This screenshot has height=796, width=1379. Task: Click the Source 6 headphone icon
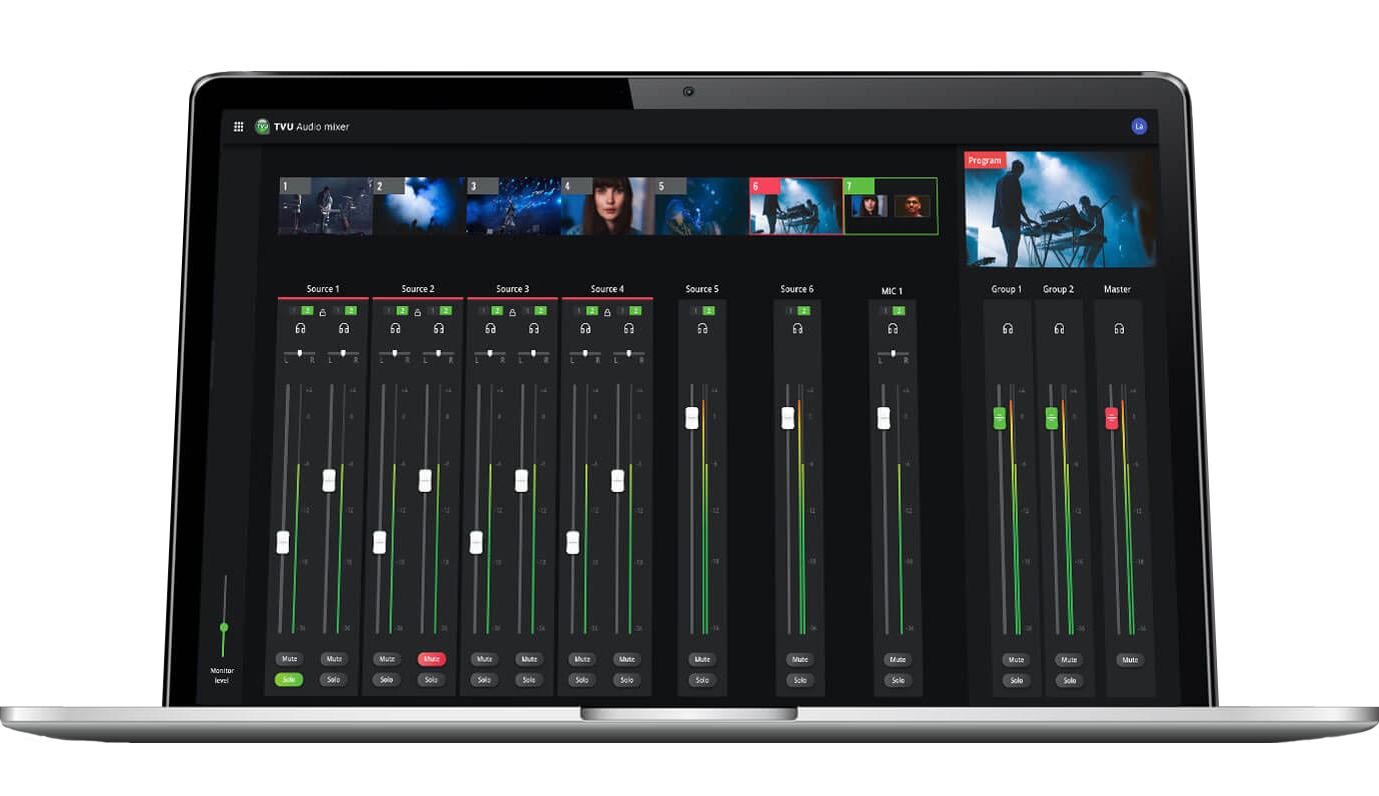[797, 328]
